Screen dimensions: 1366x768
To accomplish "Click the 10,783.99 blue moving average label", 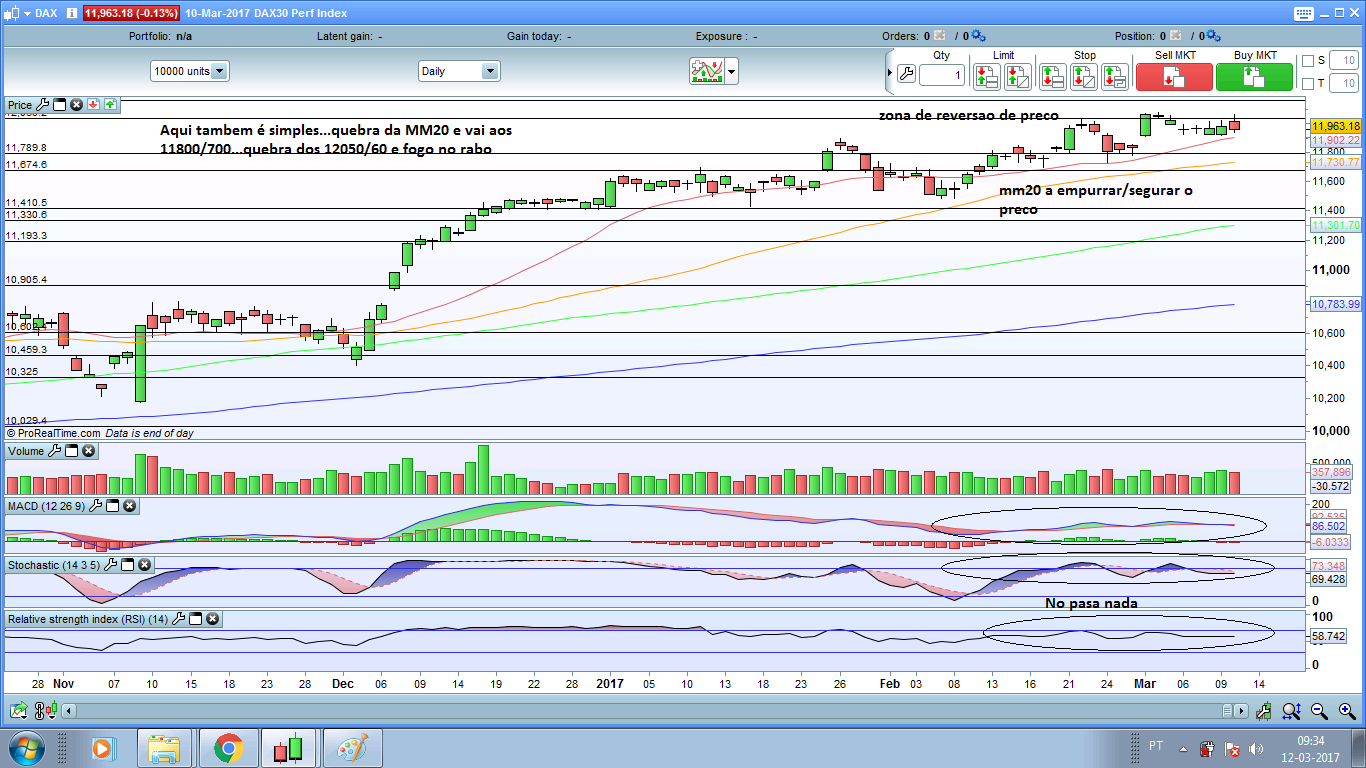I will click(1336, 304).
